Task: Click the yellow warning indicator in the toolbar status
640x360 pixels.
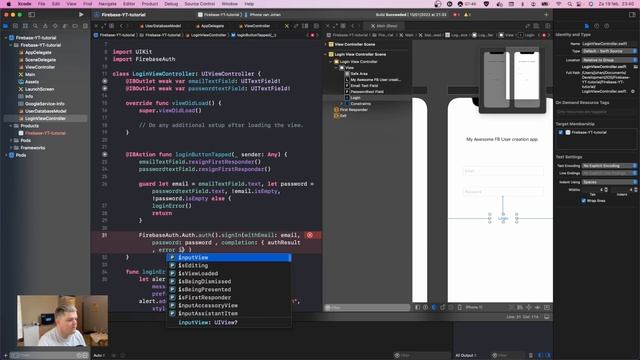Action: click(x=467, y=15)
